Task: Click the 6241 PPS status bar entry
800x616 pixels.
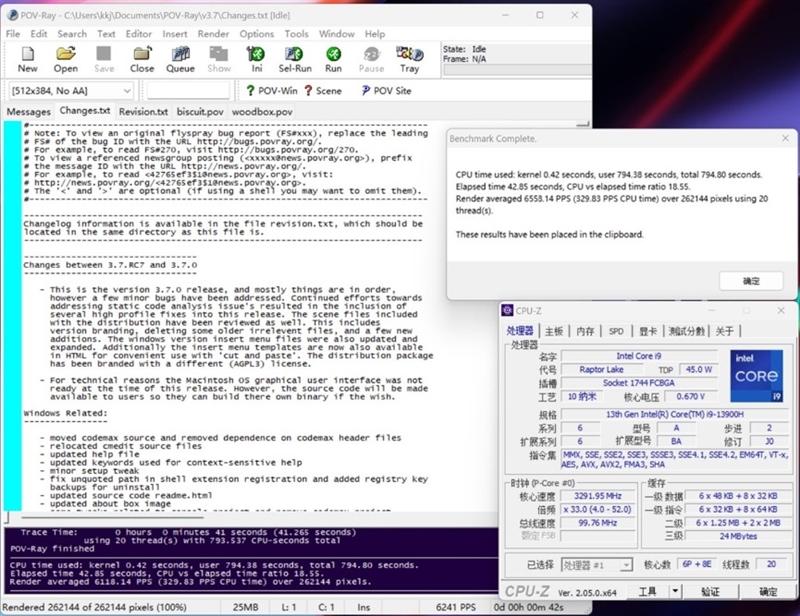Action: (x=456, y=607)
